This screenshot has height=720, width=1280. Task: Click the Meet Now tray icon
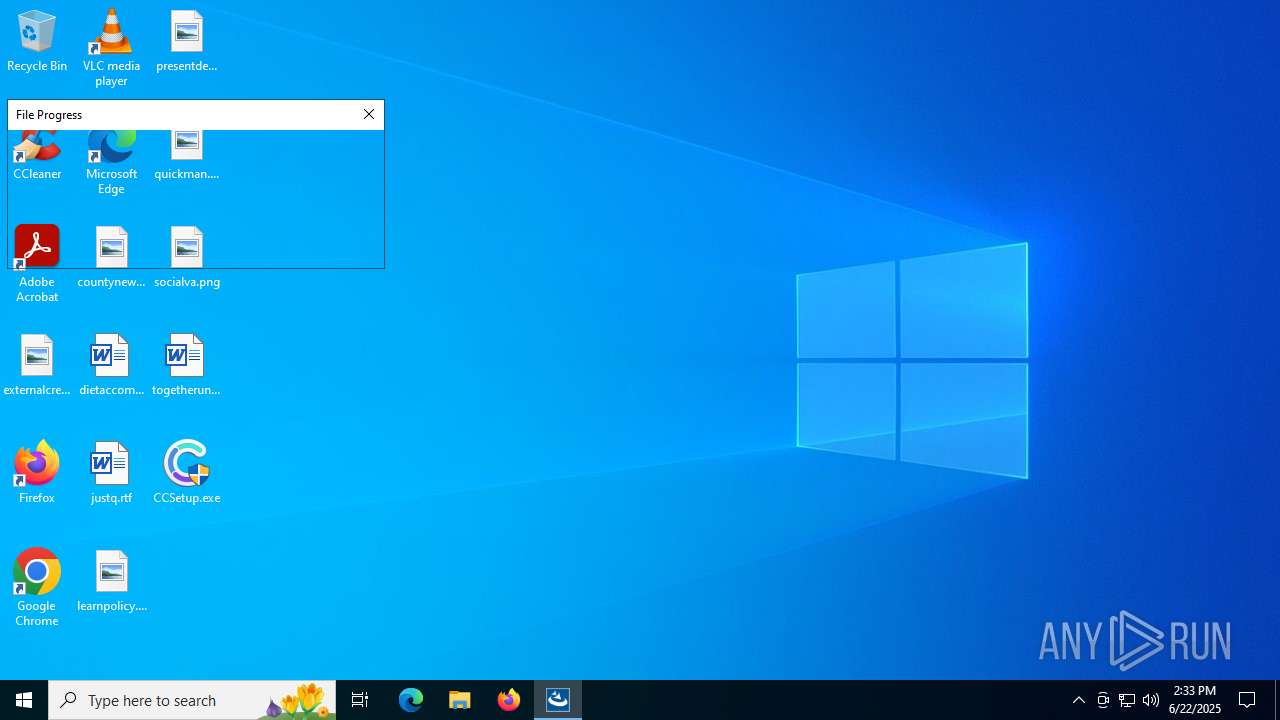(x=1103, y=700)
